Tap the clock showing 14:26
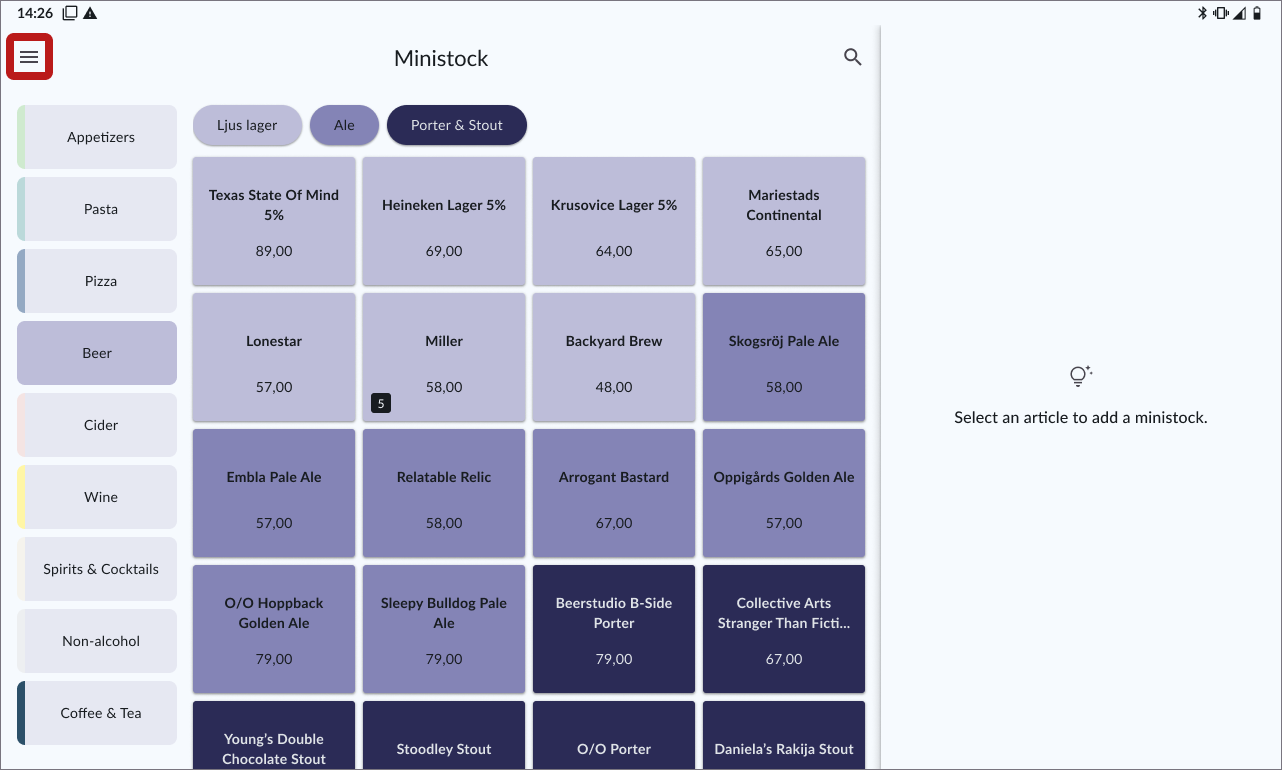The image size is (1282, 770). (35, 13)
